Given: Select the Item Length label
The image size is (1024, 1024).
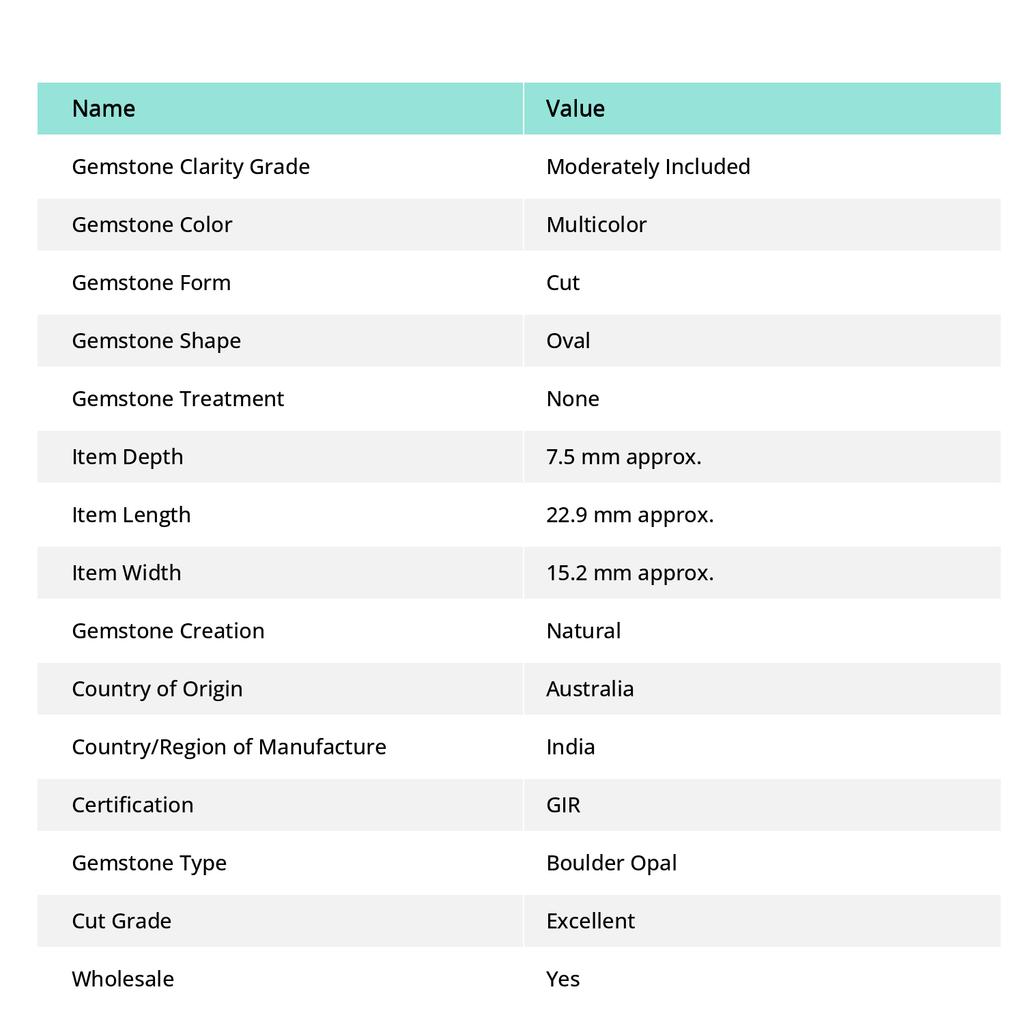Looking at the screenshot, I should (x=131, y=516).
